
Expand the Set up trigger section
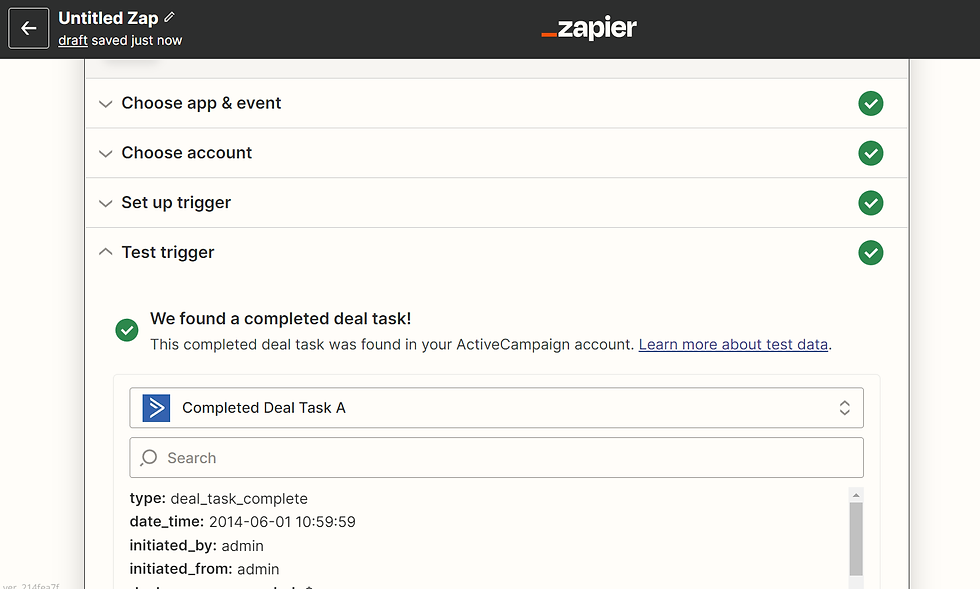[496, 203]
